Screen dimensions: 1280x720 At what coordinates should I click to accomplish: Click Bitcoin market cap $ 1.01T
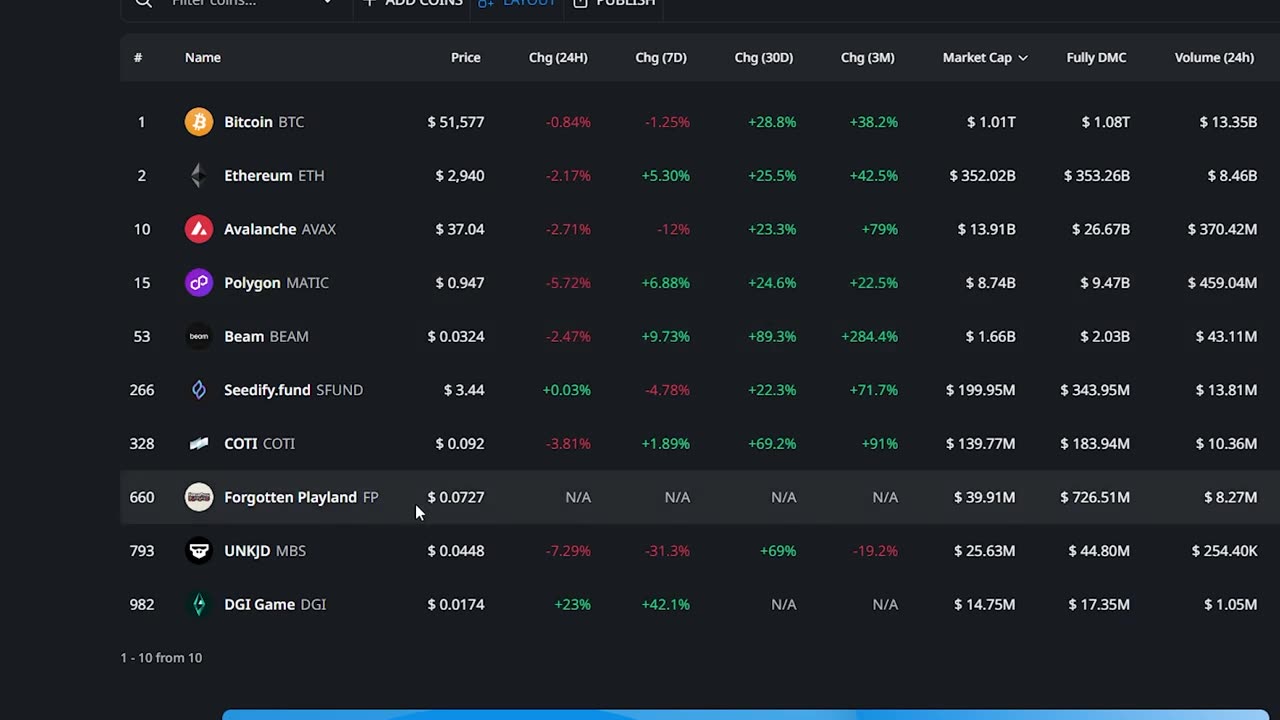point(991,122)
